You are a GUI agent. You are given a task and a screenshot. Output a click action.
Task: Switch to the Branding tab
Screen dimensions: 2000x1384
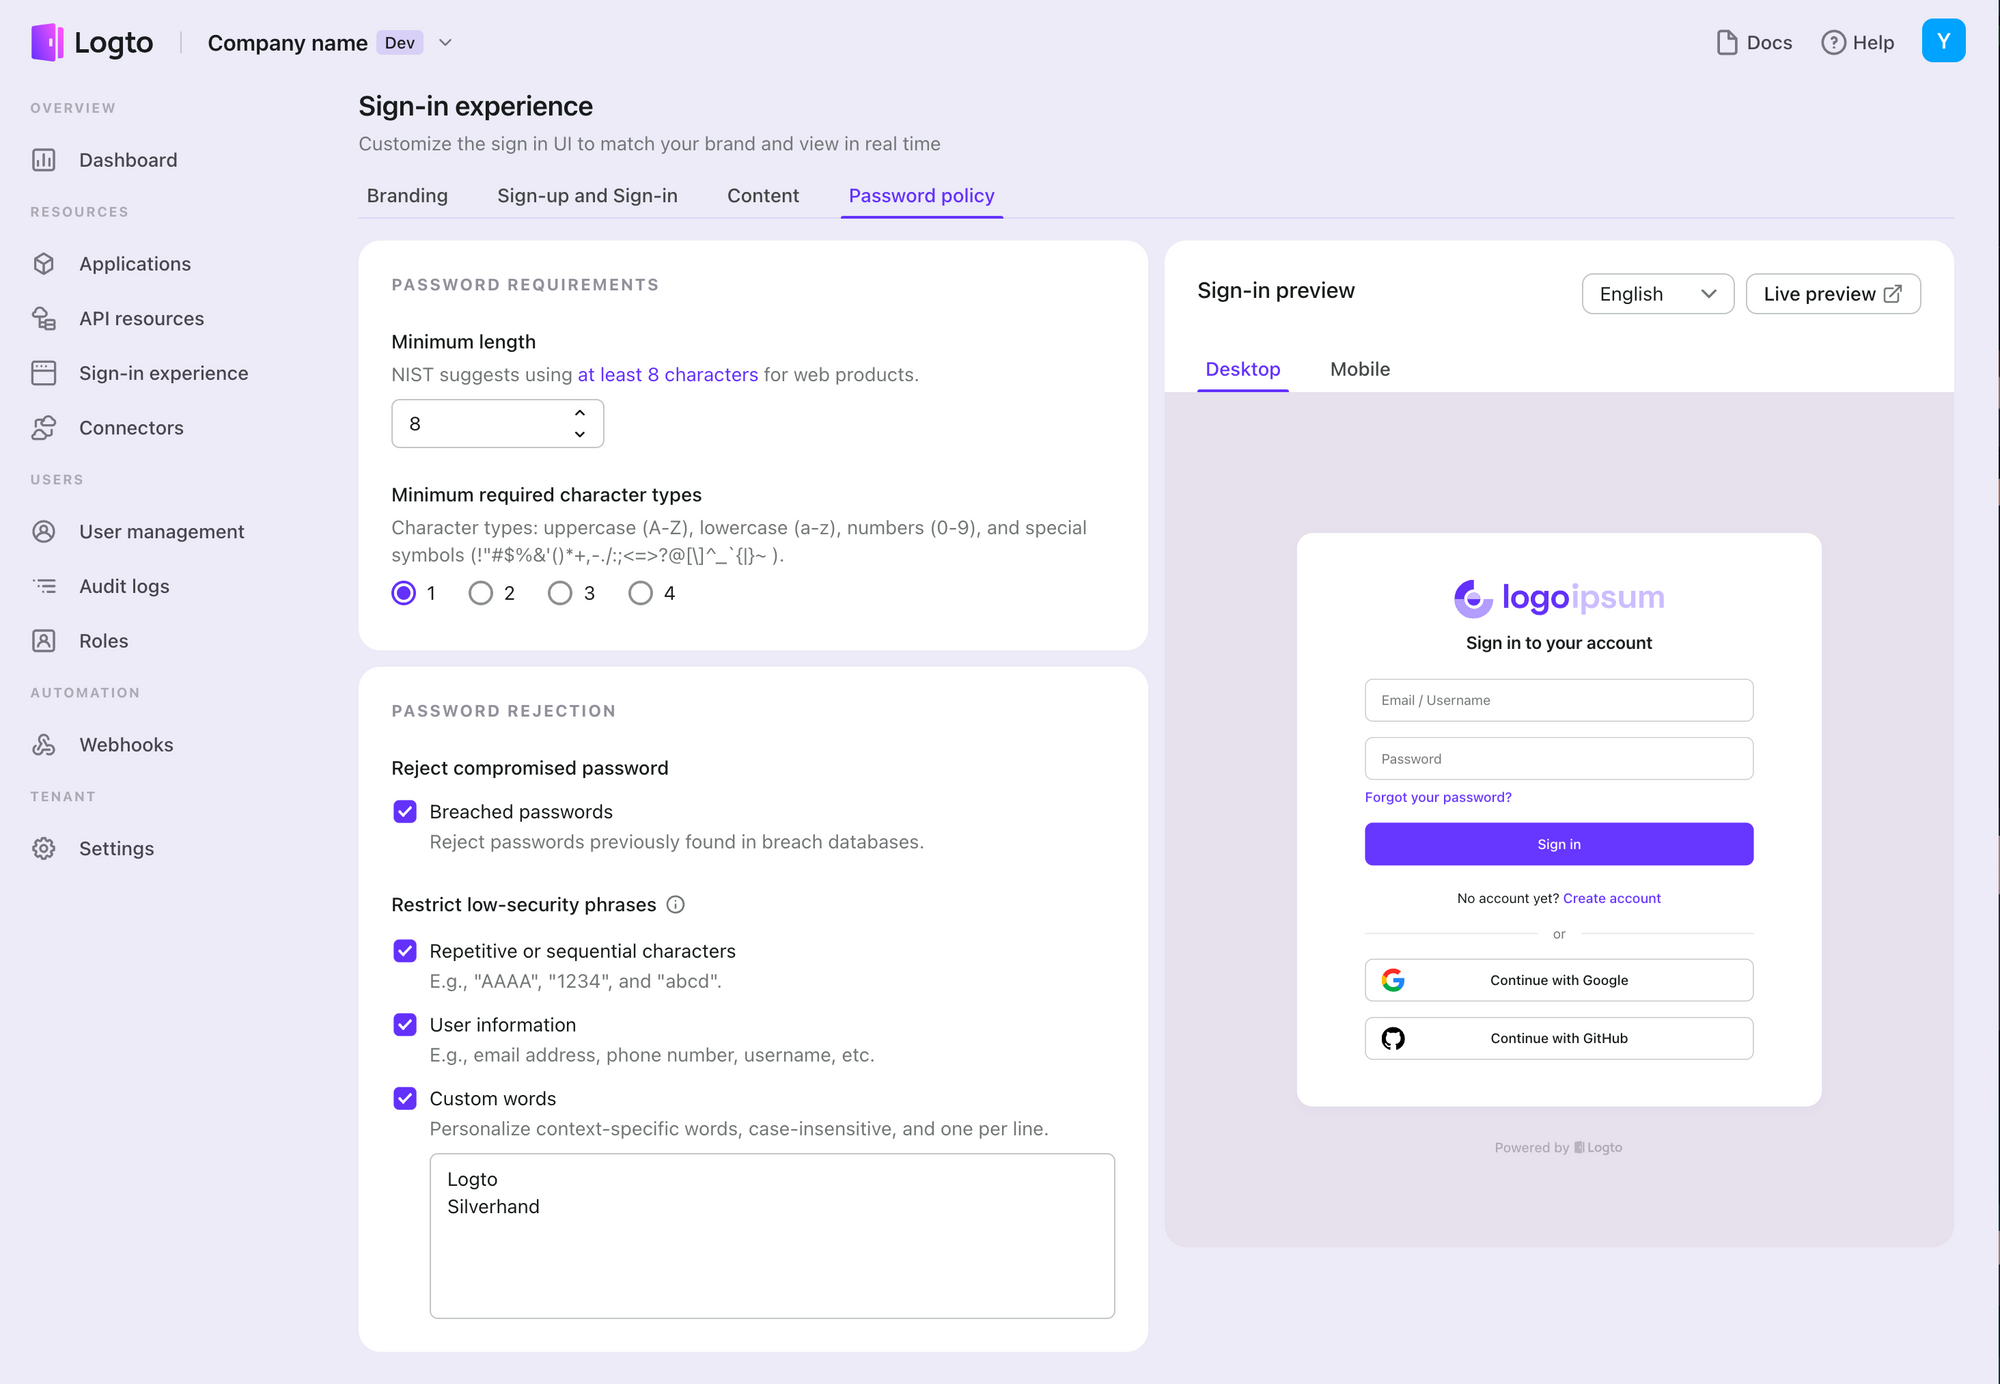coord(407,196)
